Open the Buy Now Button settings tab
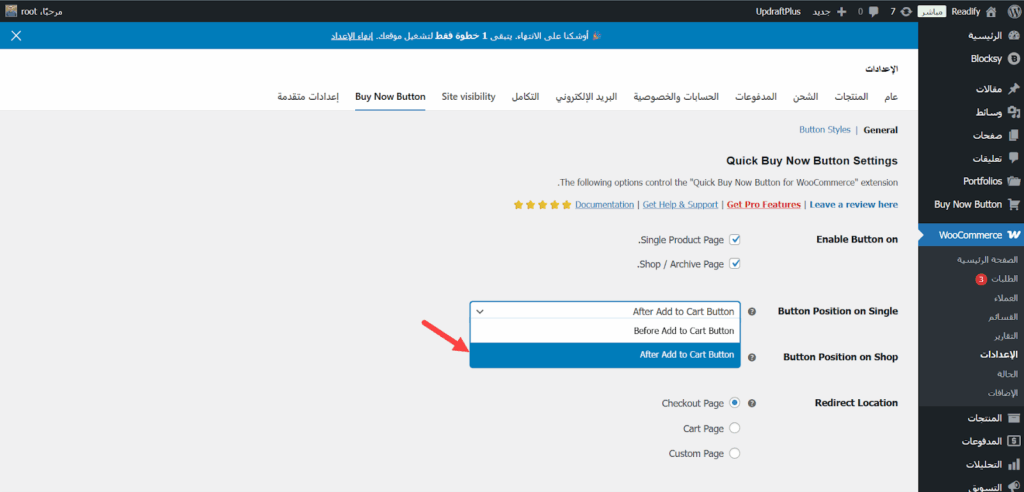 tap(391, 96)
